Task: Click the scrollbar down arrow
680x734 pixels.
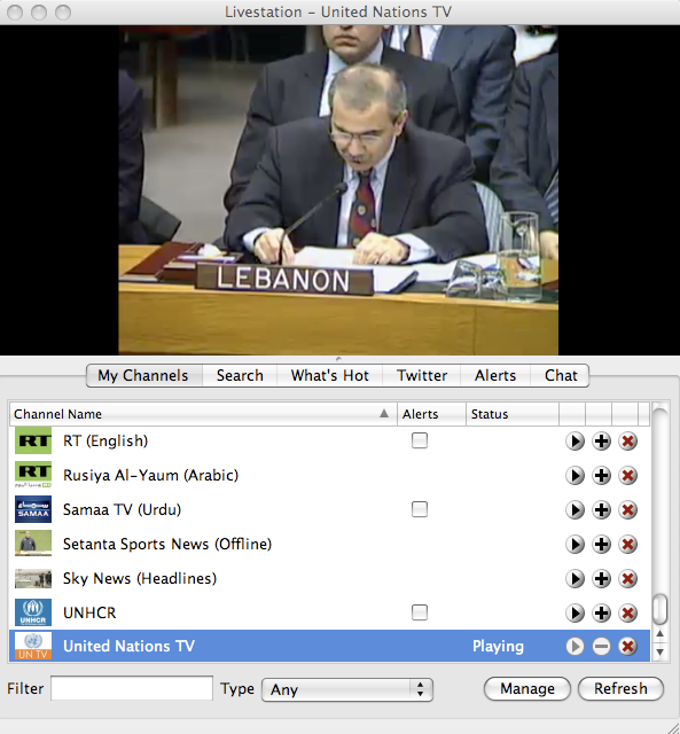Action: pos(660,651)
